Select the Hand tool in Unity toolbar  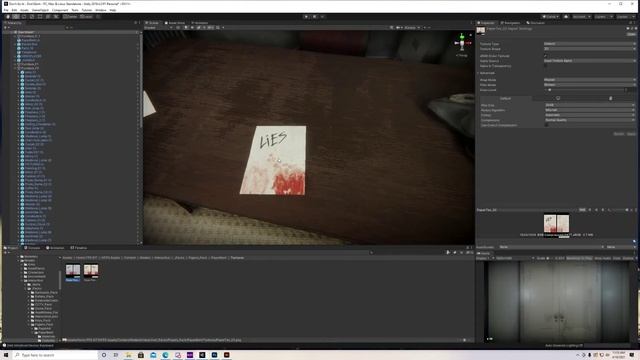pos(8,17)
